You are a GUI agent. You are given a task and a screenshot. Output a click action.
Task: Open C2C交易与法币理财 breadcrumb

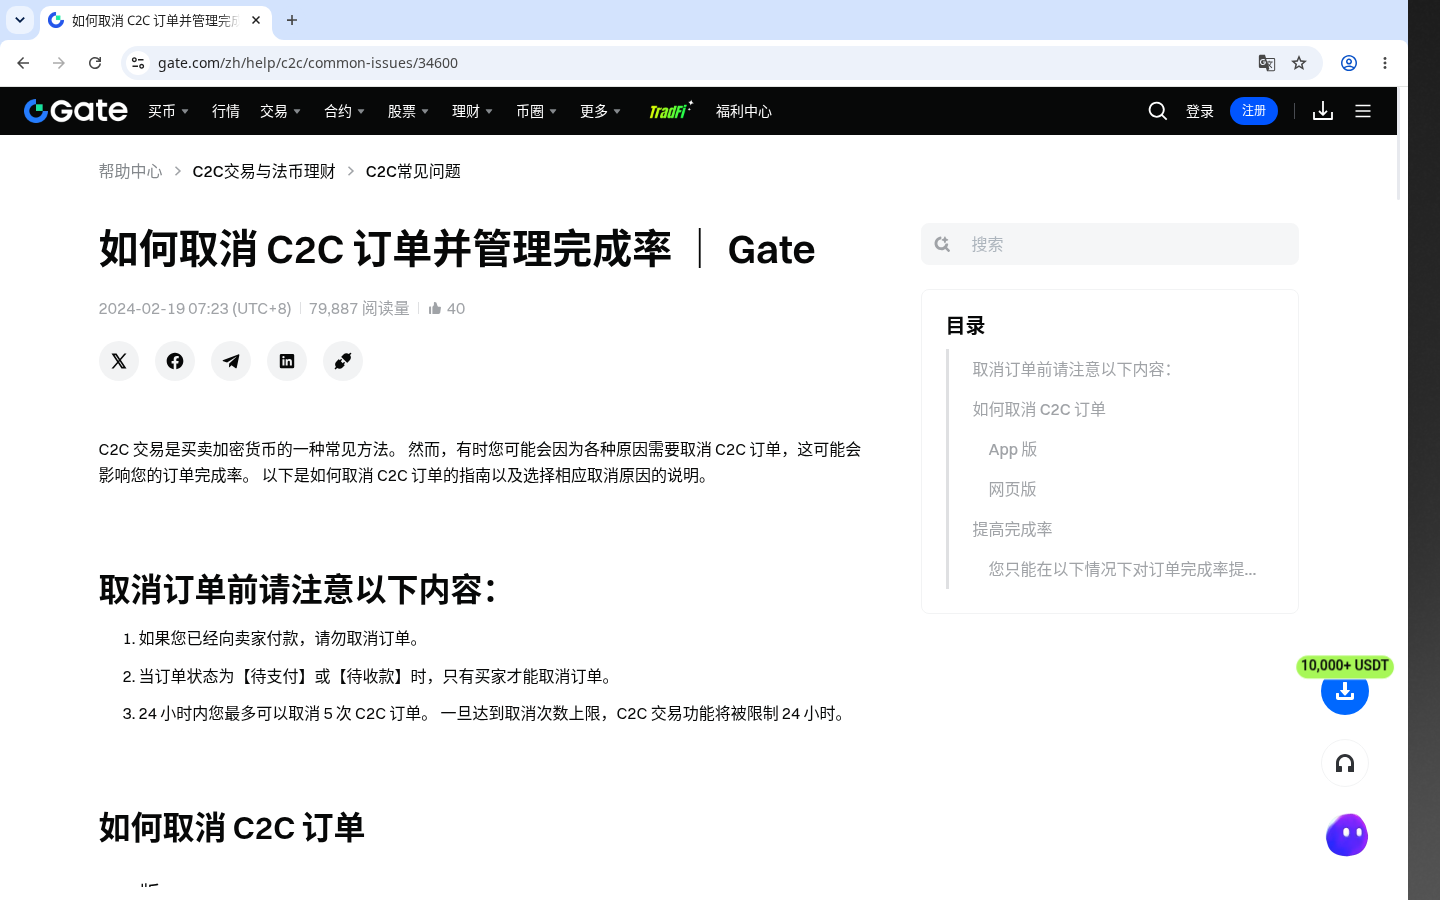tap(264, 171)
